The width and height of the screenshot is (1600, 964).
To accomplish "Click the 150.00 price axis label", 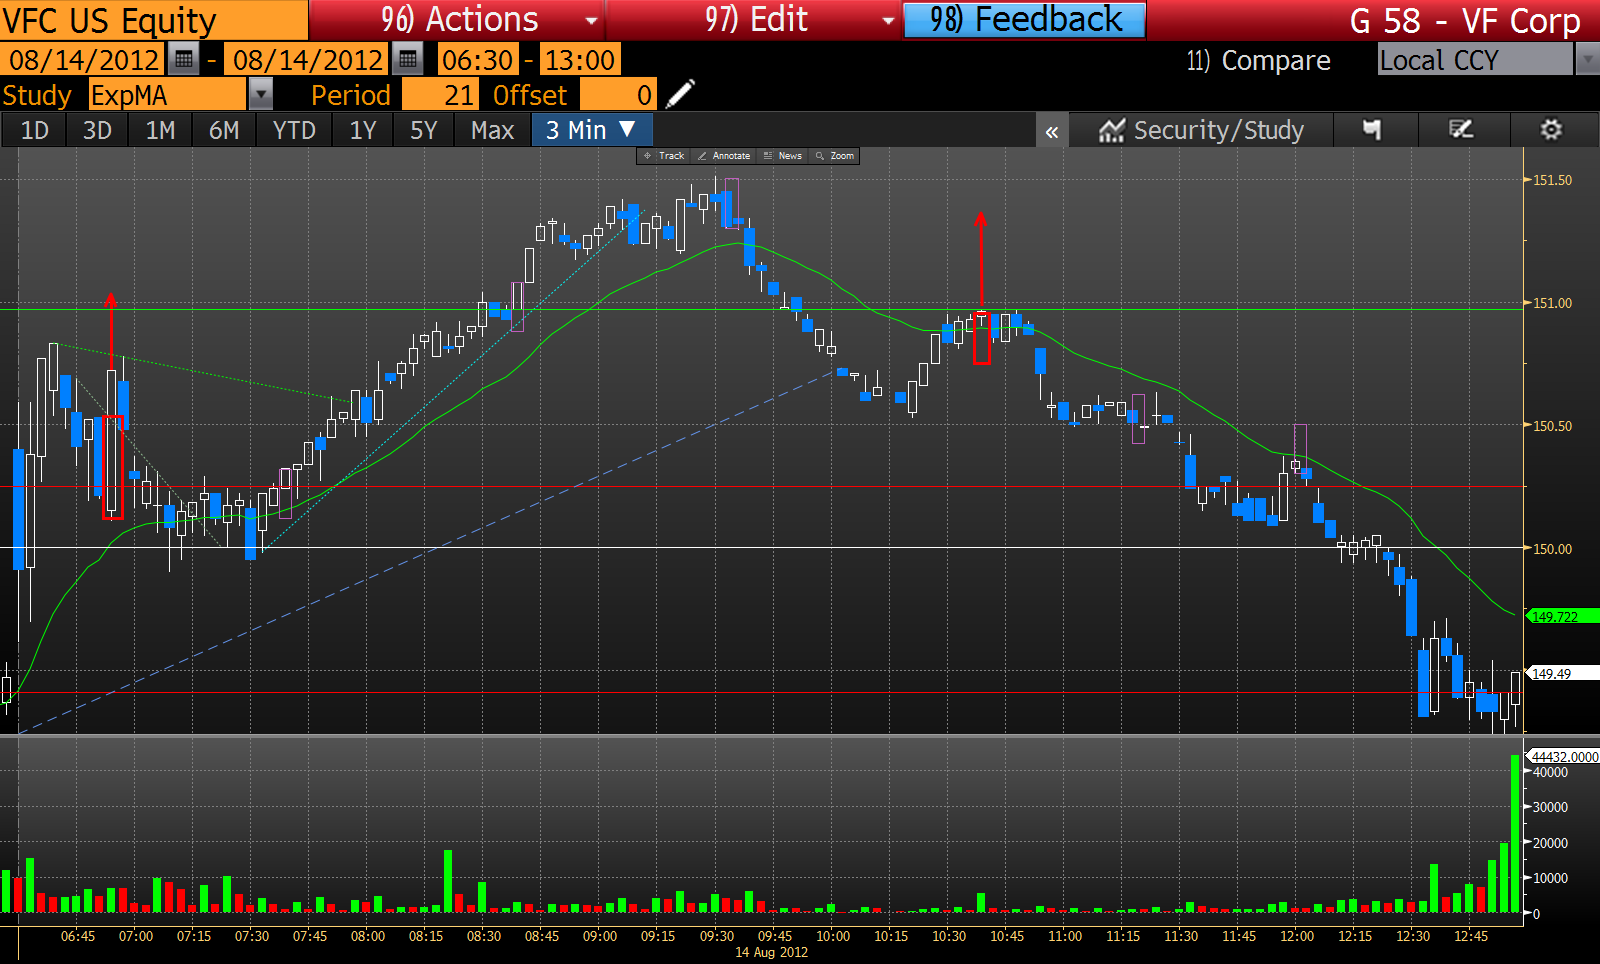I will pos(1553,549).
